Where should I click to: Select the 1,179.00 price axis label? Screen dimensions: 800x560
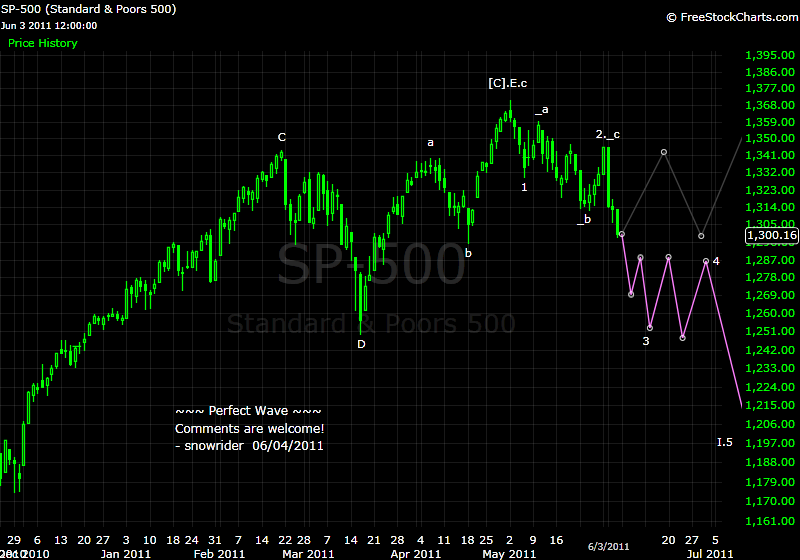point(770,482)
